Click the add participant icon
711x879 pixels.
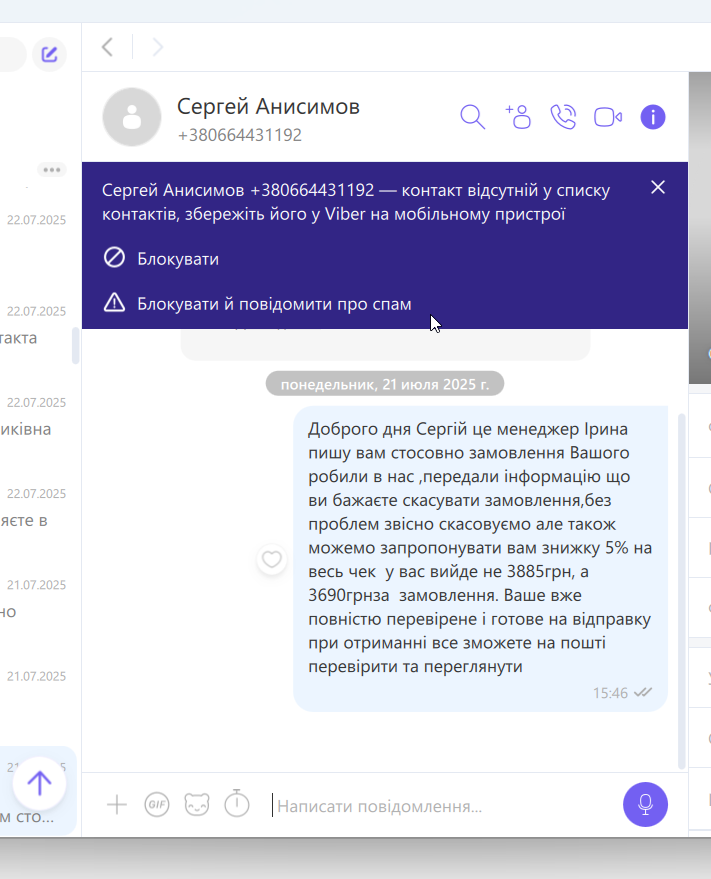click(518, 117)
